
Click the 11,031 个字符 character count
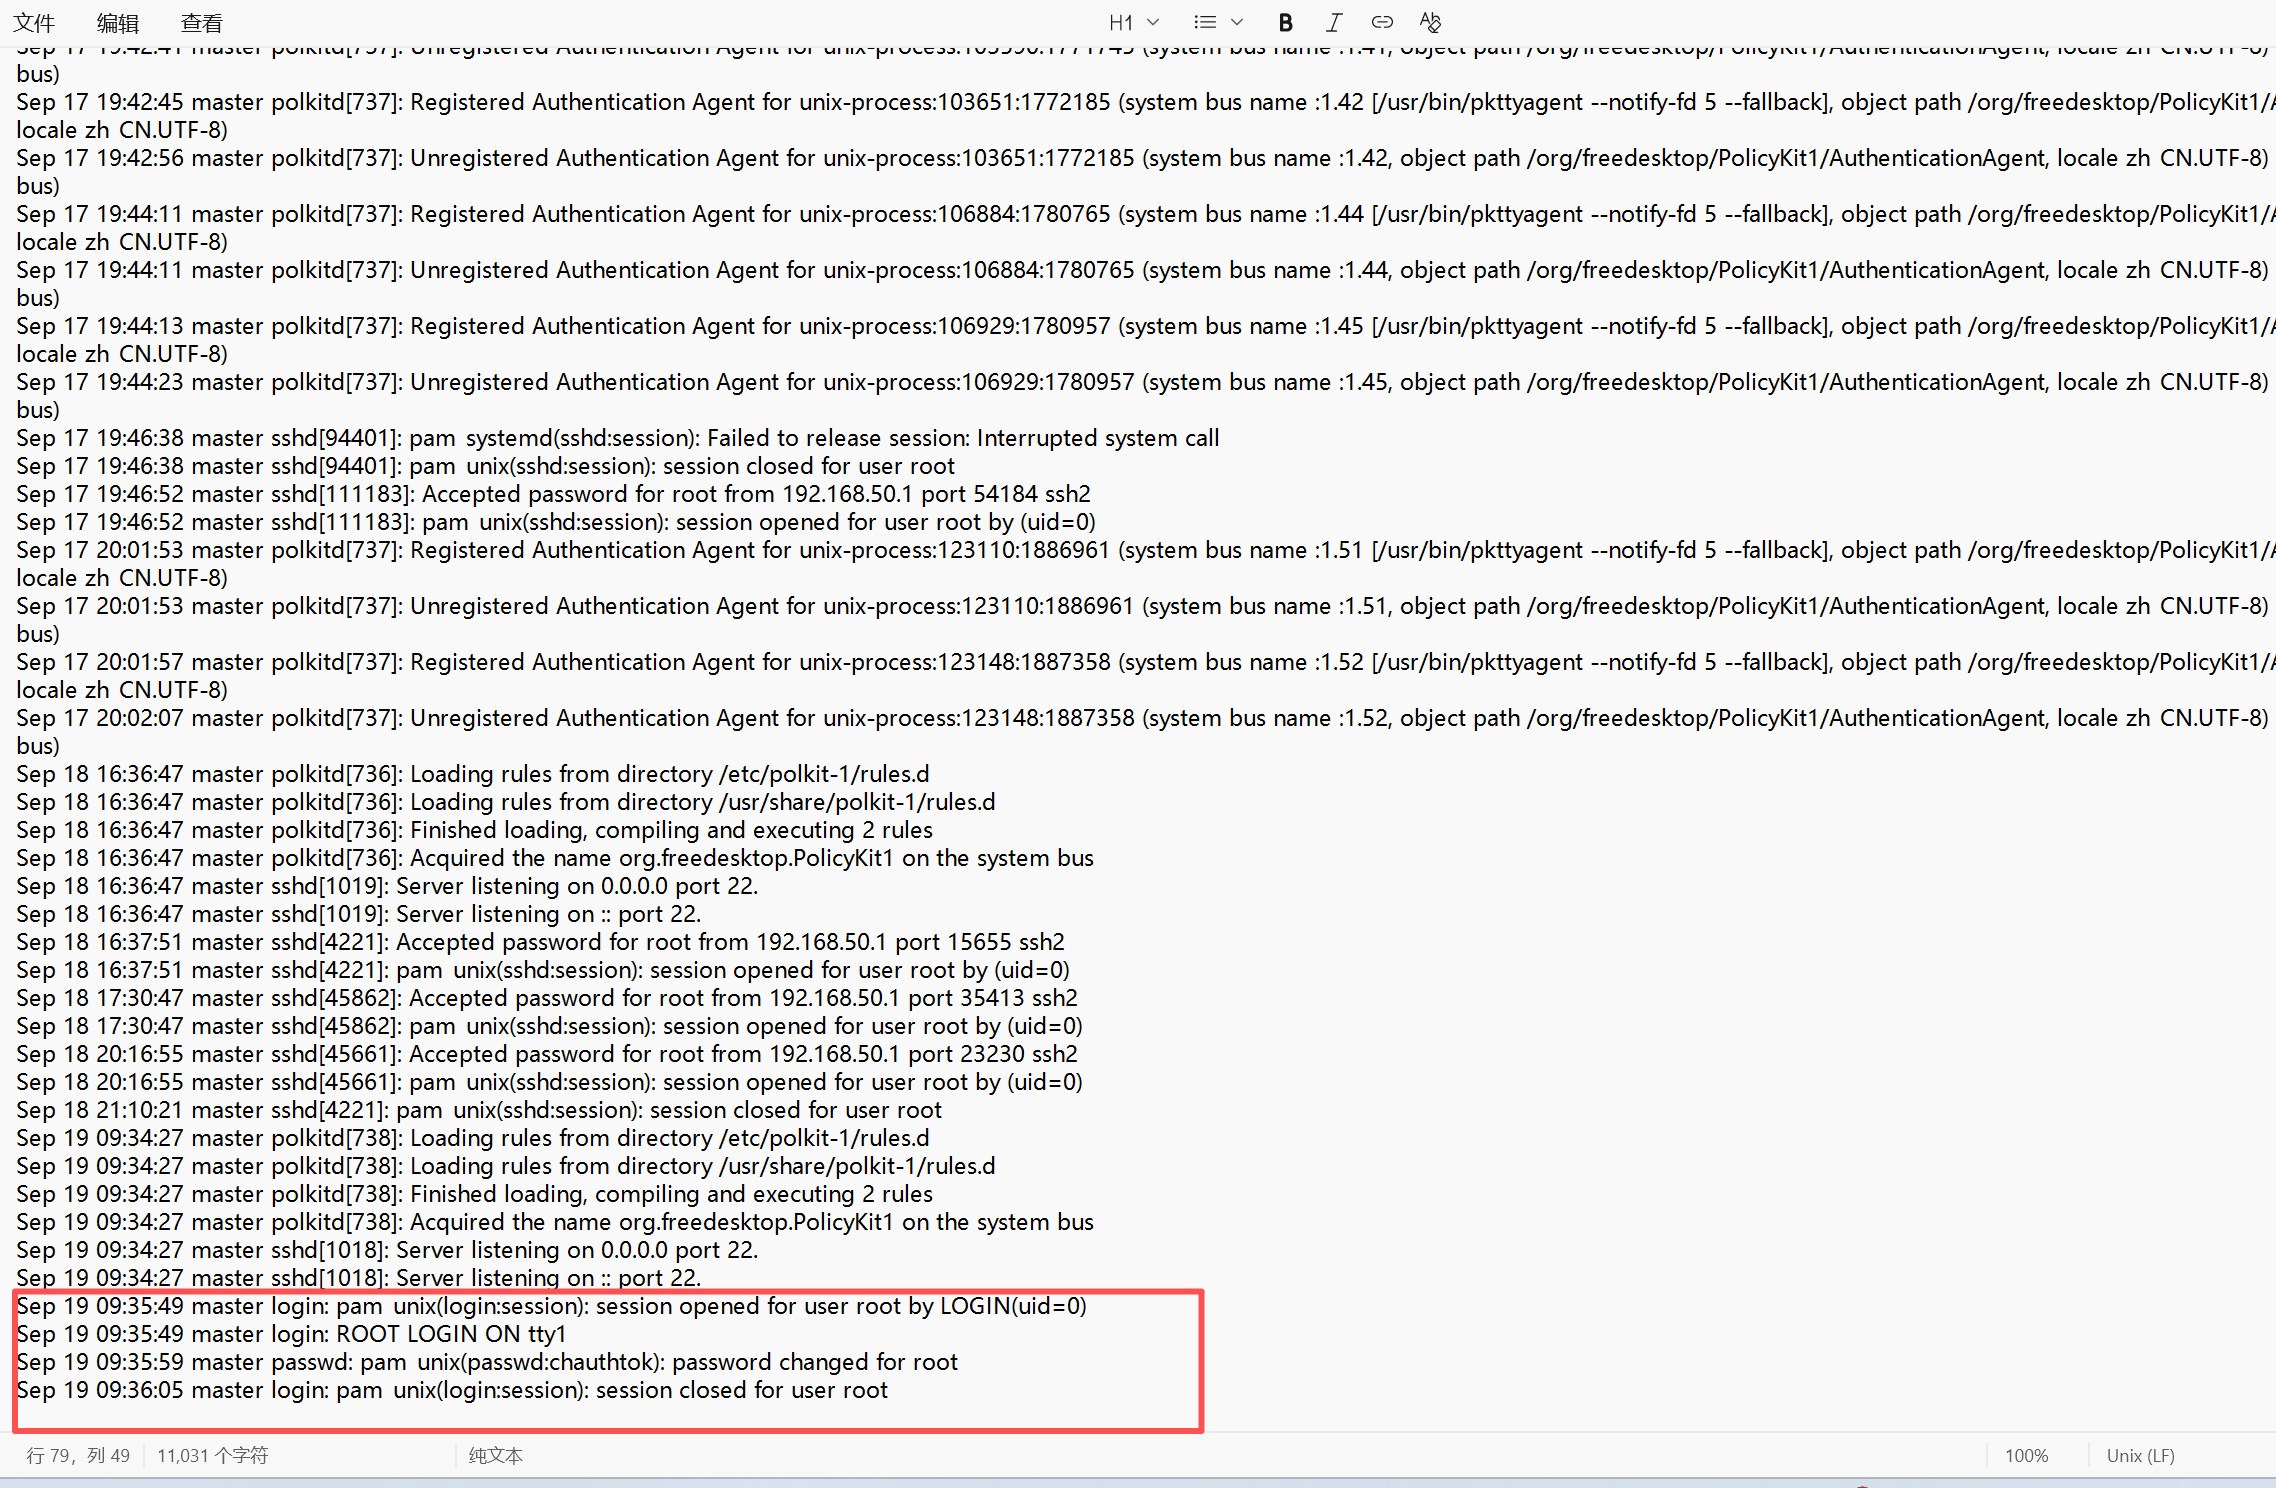pos(212,1455)
